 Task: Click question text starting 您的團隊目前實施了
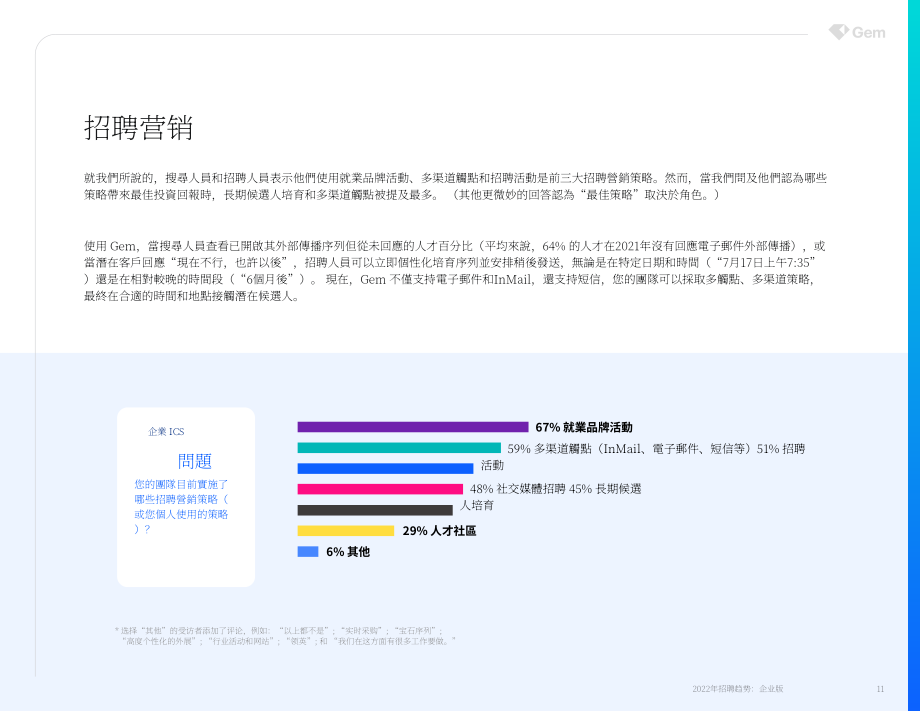coord(181,506)
